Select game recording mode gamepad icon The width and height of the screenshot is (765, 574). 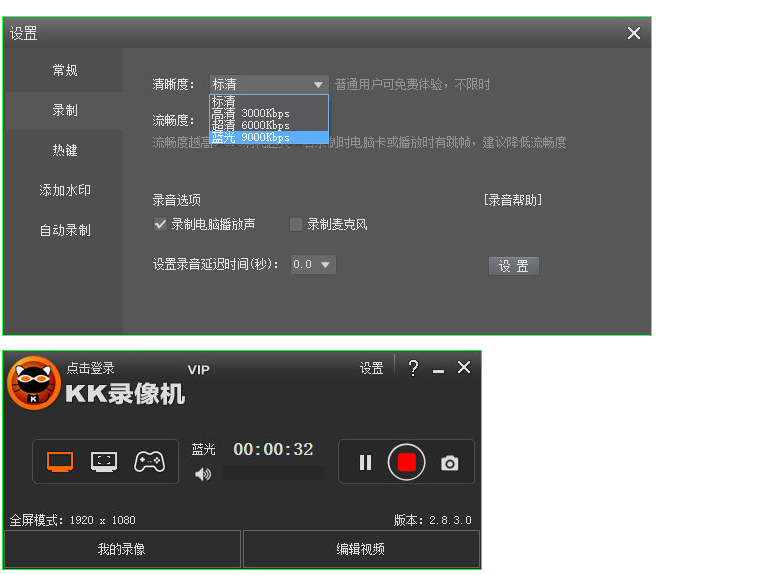[x=149, y=461]
